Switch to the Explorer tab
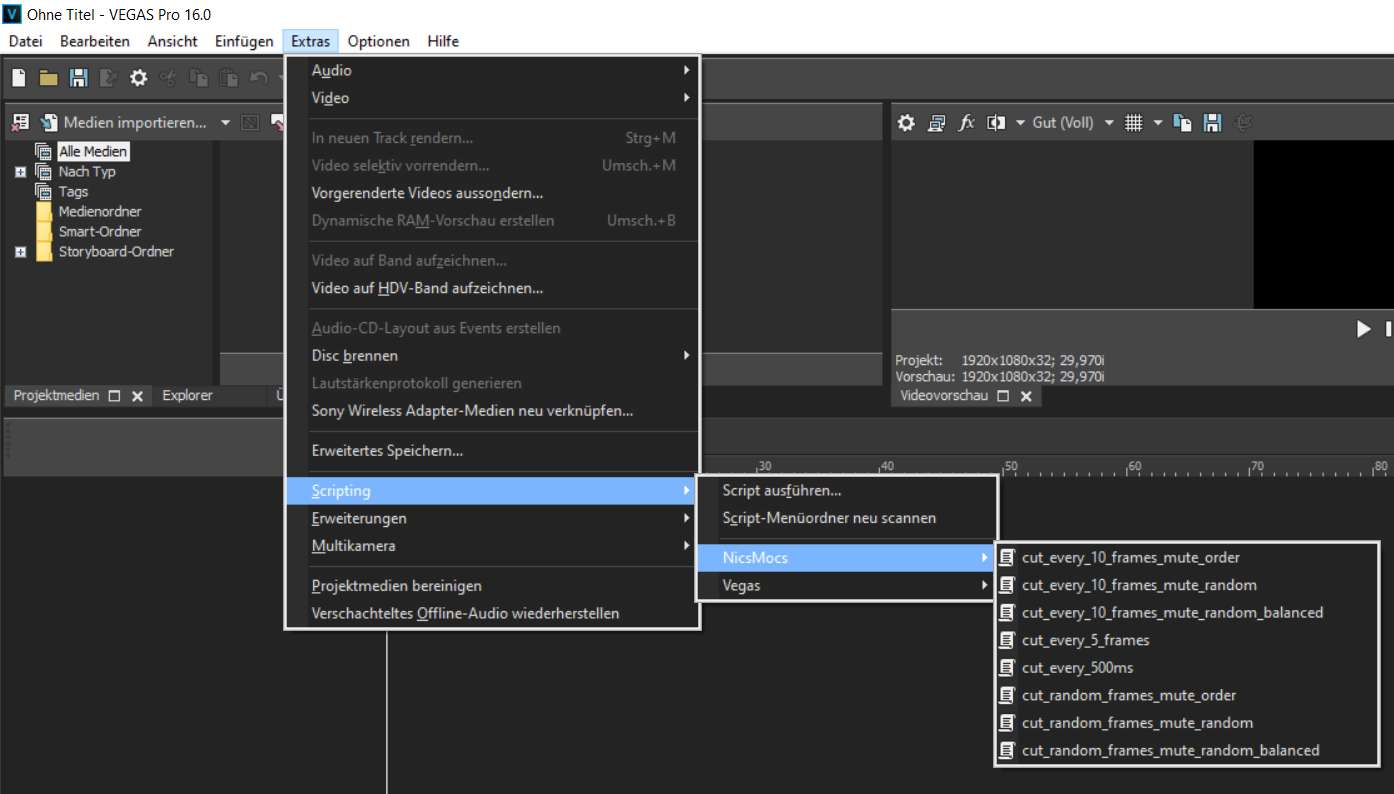Viewport: 1394px width, 794px height. (188, 395)
